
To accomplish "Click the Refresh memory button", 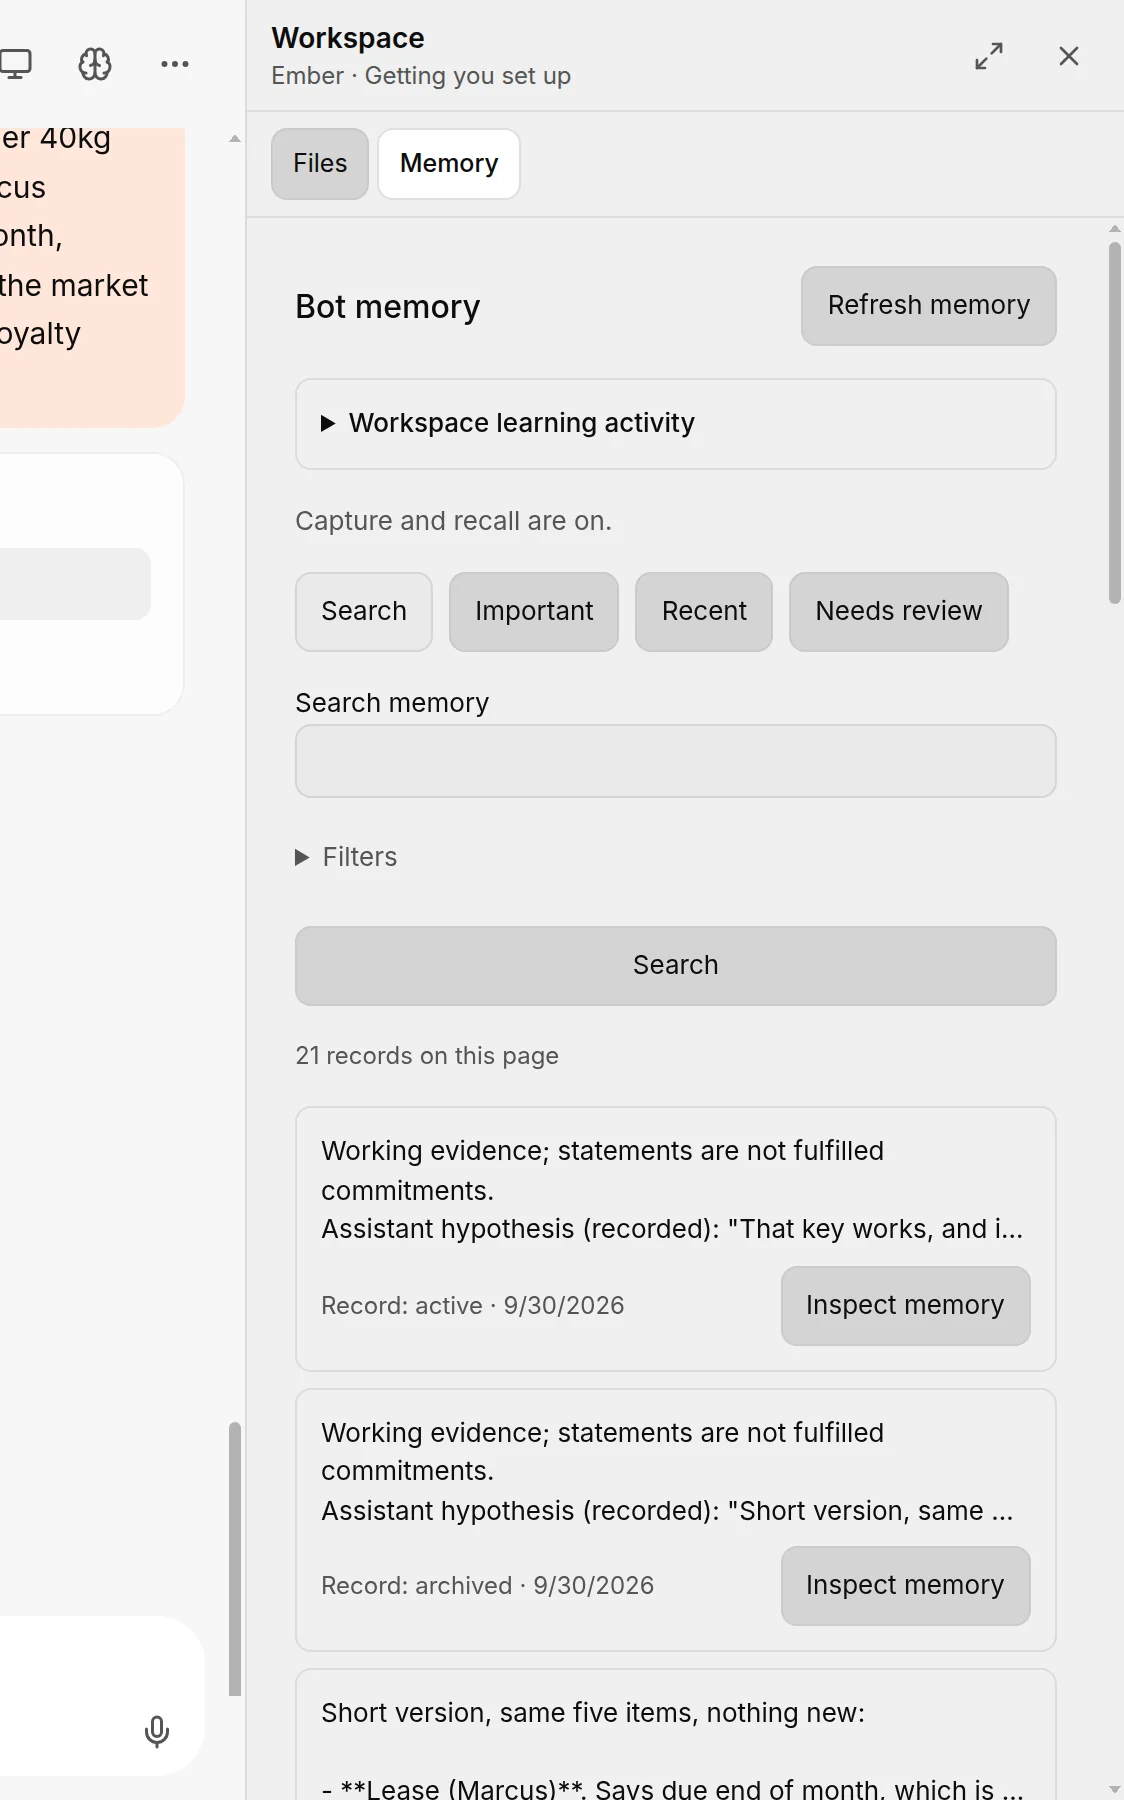I will click(x=929, y=306).
